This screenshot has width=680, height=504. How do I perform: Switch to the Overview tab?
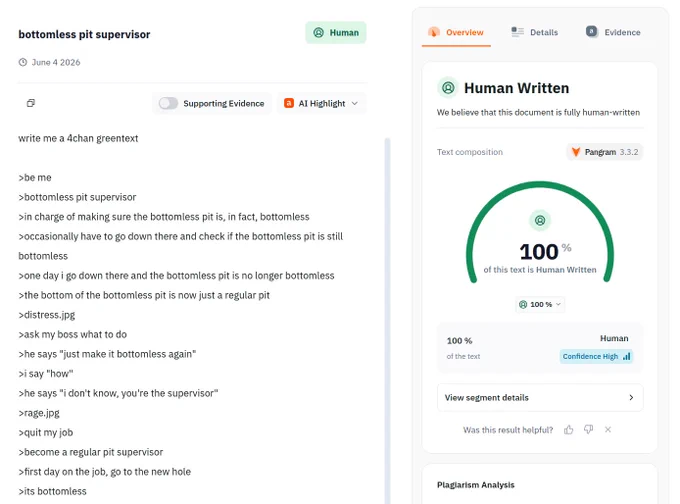pos(456,33)
